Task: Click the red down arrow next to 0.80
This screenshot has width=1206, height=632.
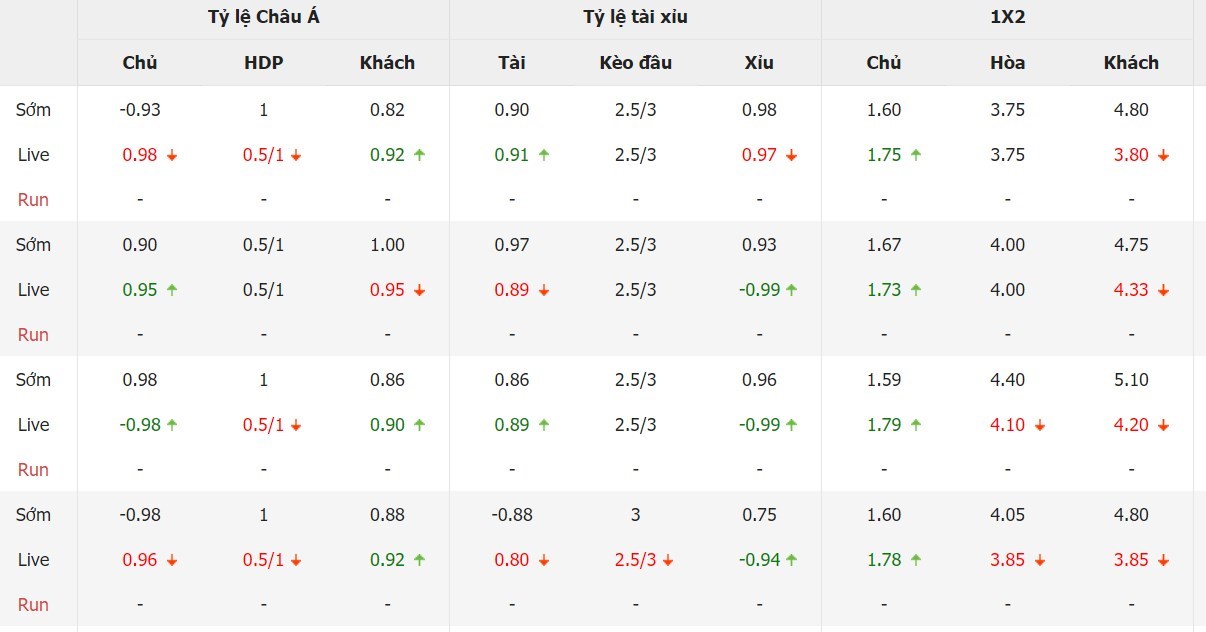Action: (544, 560)
